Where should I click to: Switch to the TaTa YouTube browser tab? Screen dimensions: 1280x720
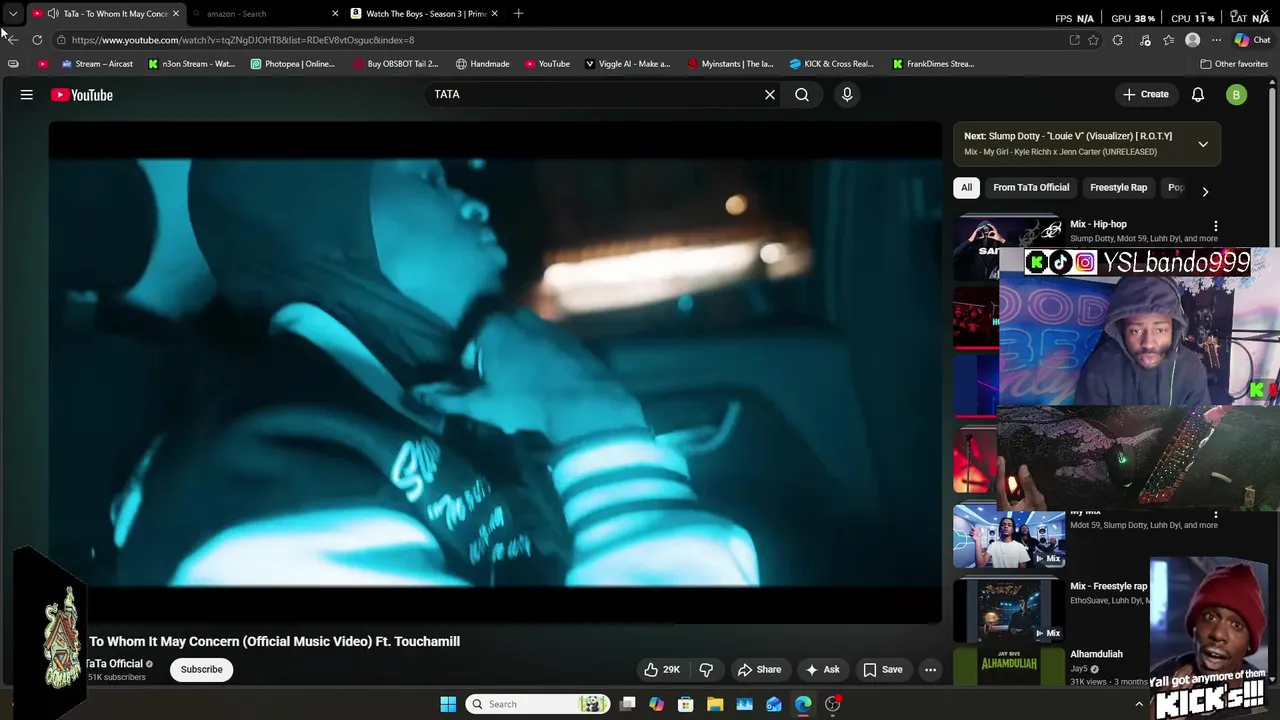pos(106,14)
